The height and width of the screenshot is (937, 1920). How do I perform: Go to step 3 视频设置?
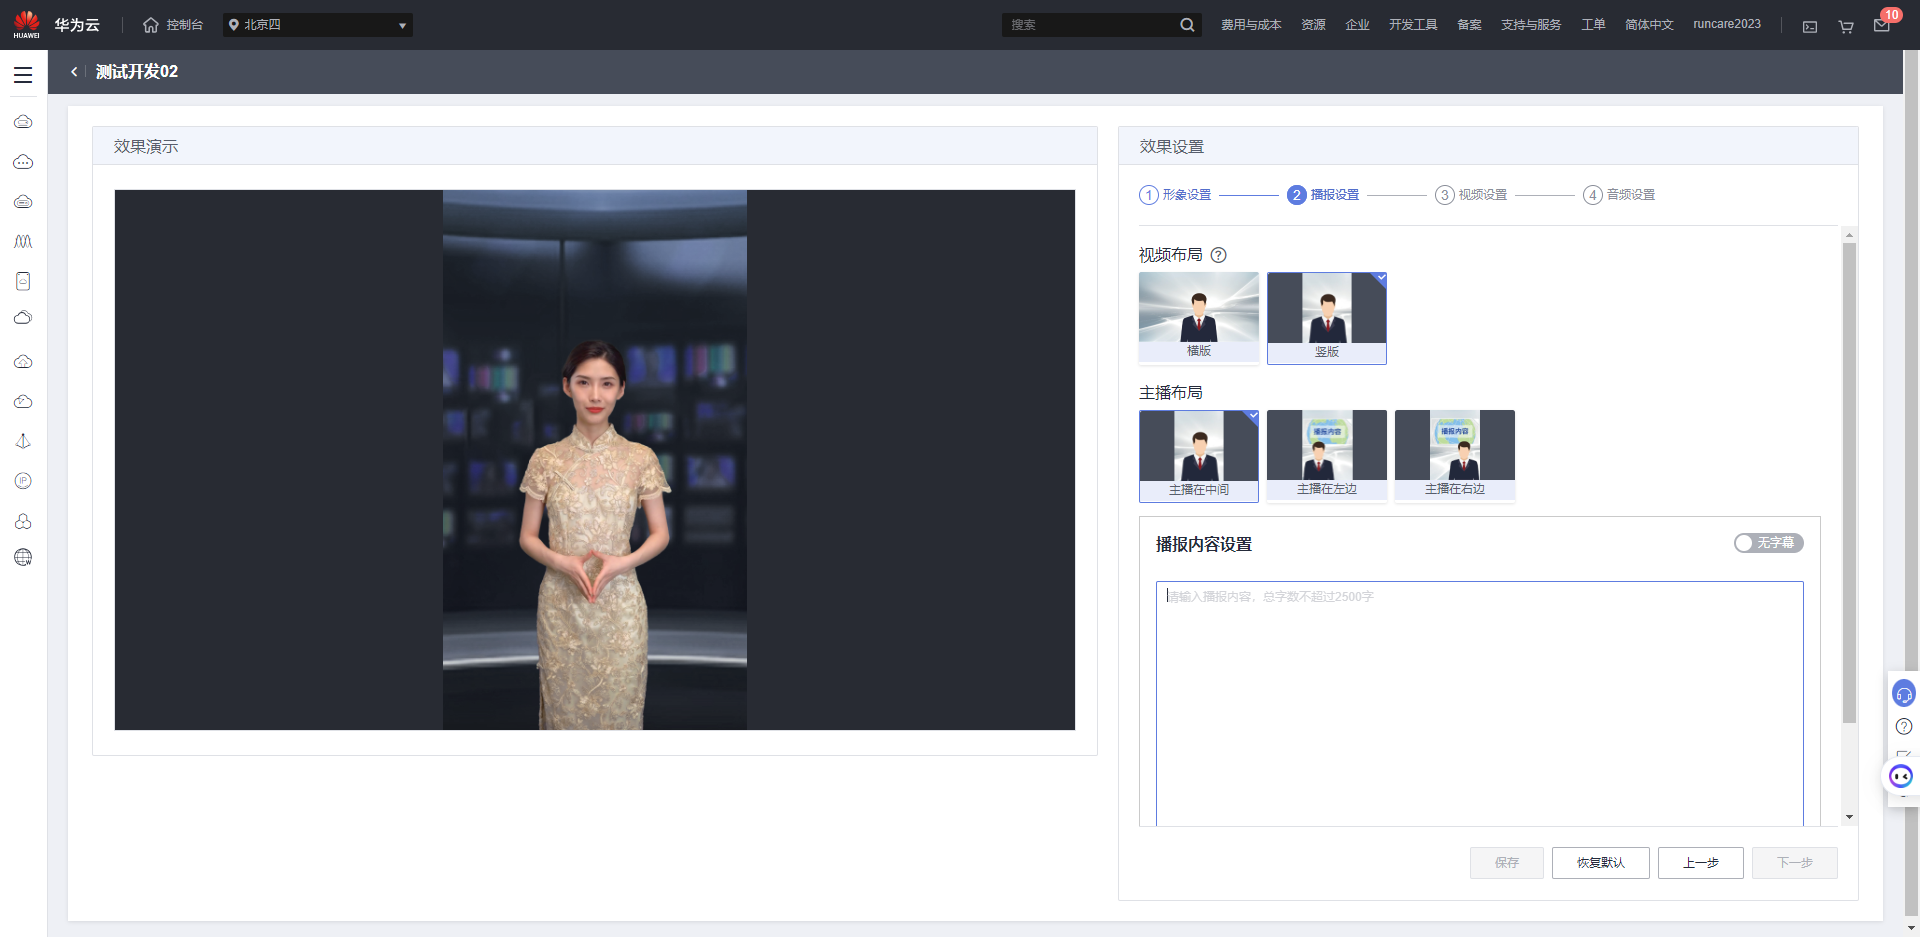tap(1471, 195)
